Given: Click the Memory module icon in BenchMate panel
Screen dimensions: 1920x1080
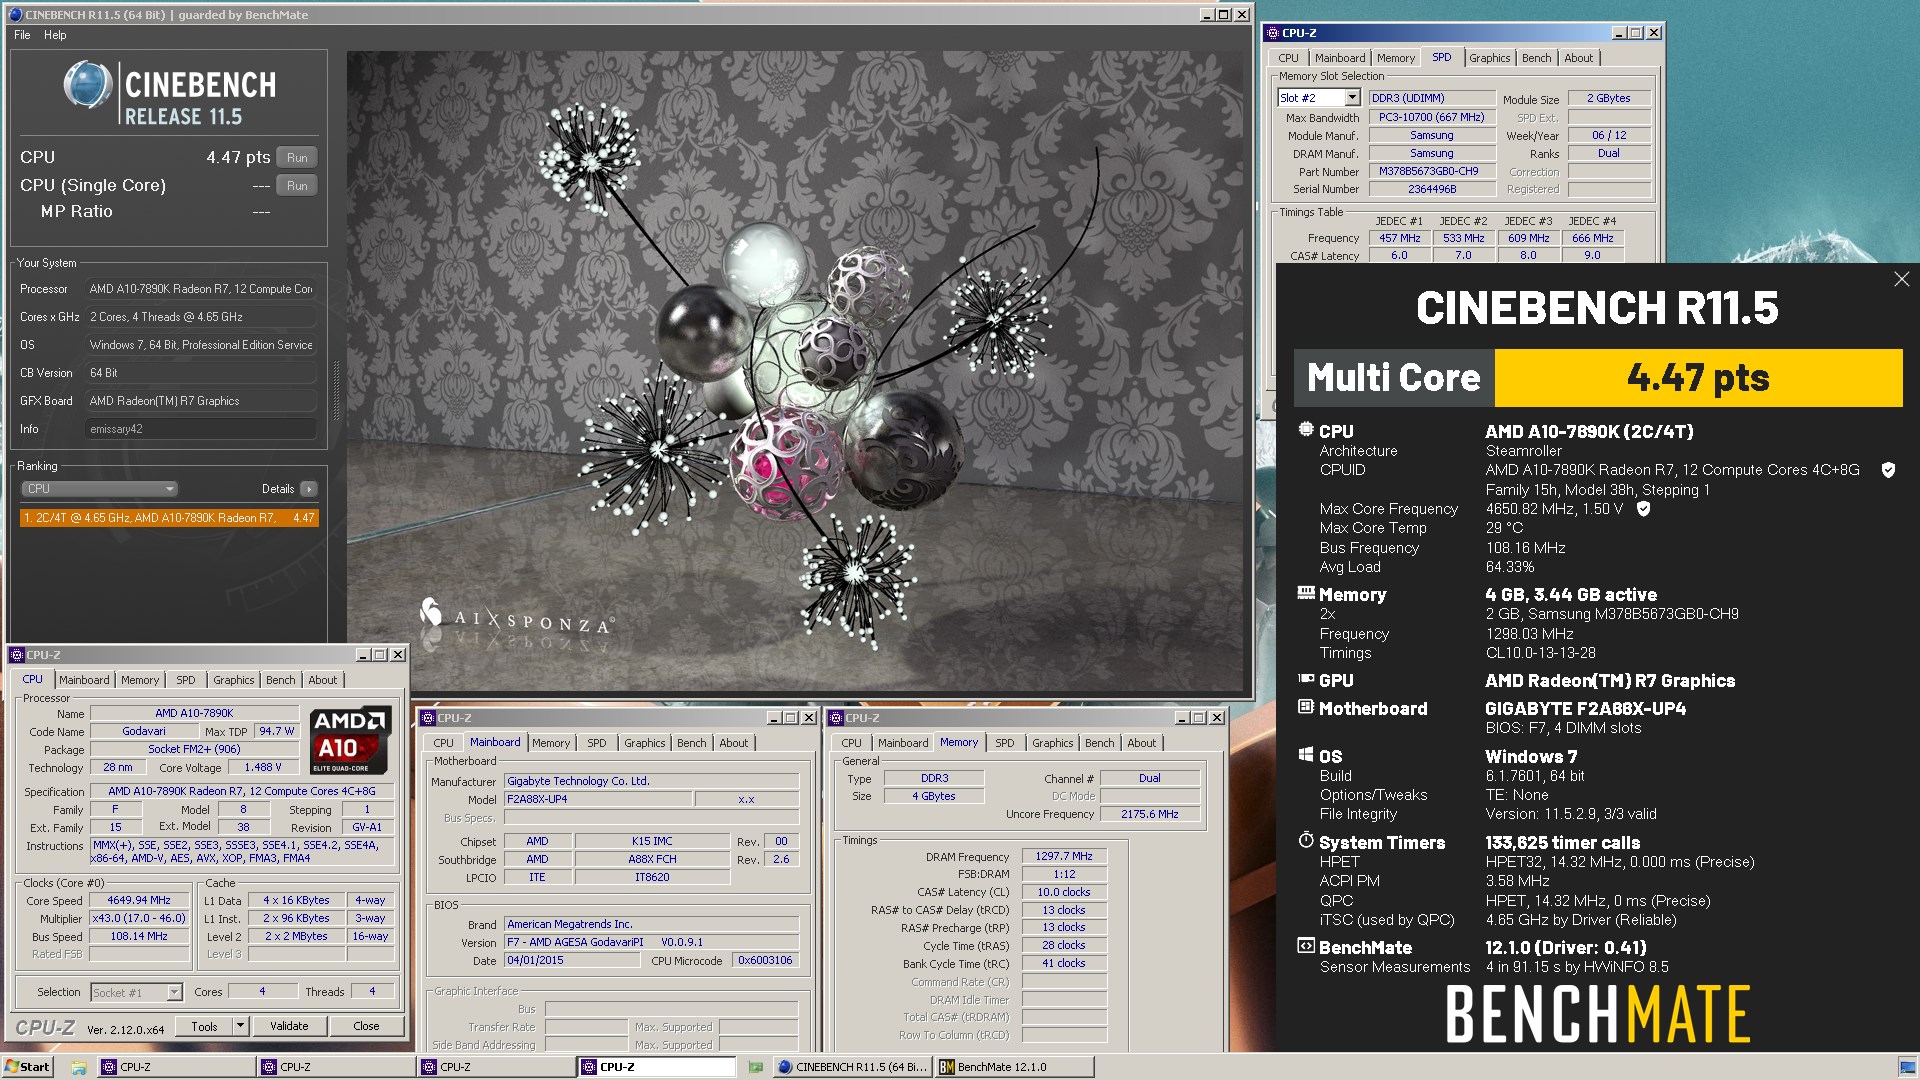Looking at the screenshot, I should coord(1306,593).
